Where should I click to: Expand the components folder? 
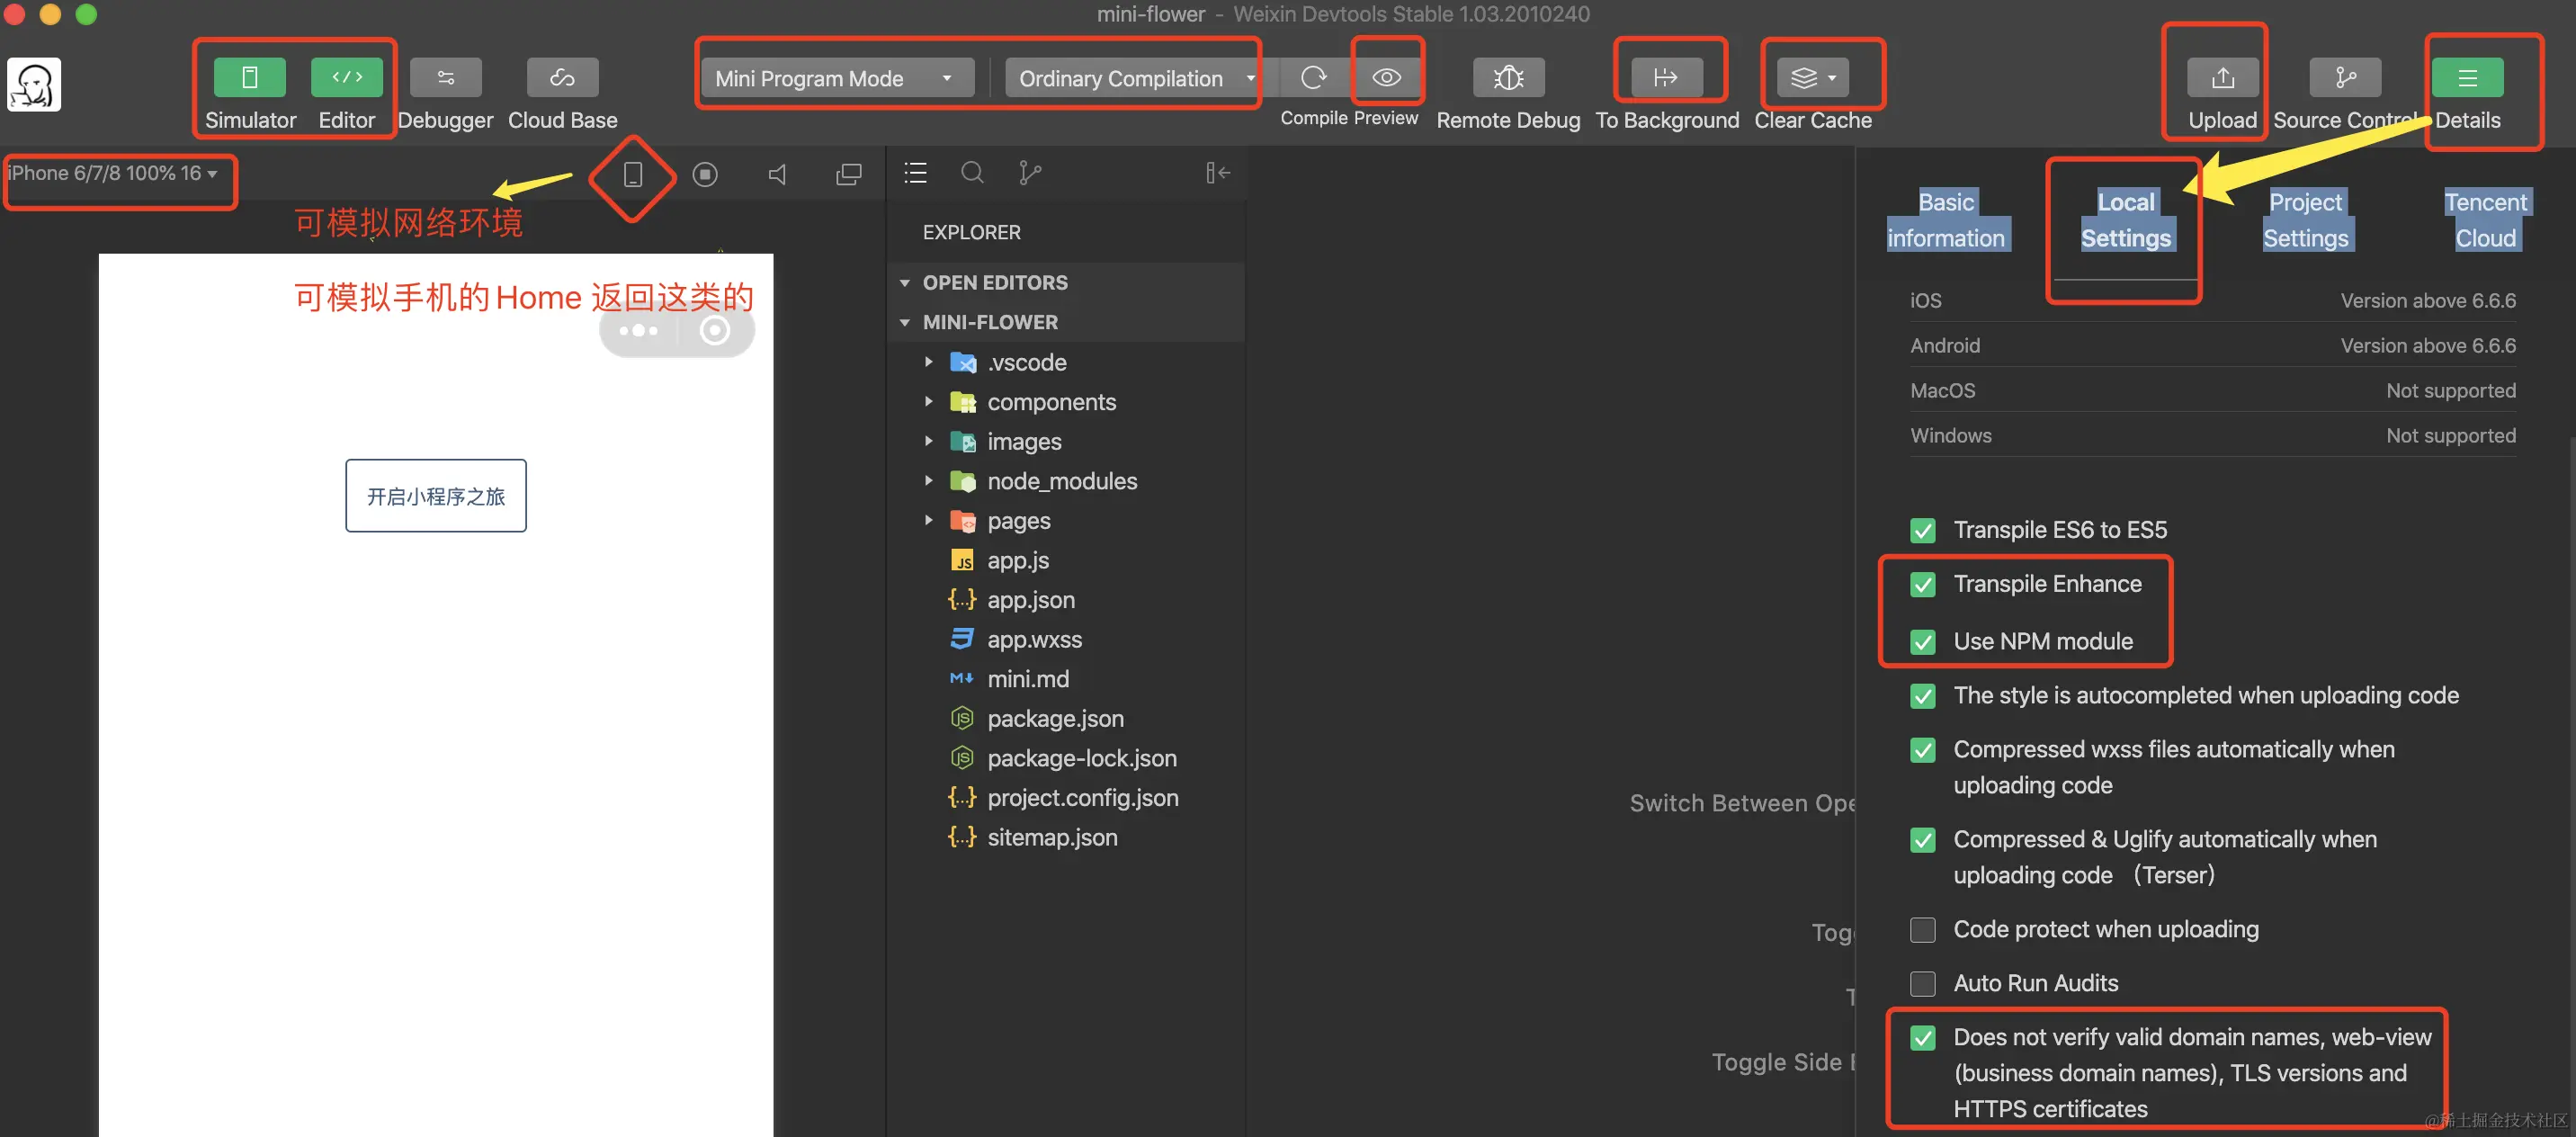[1051, 402]
